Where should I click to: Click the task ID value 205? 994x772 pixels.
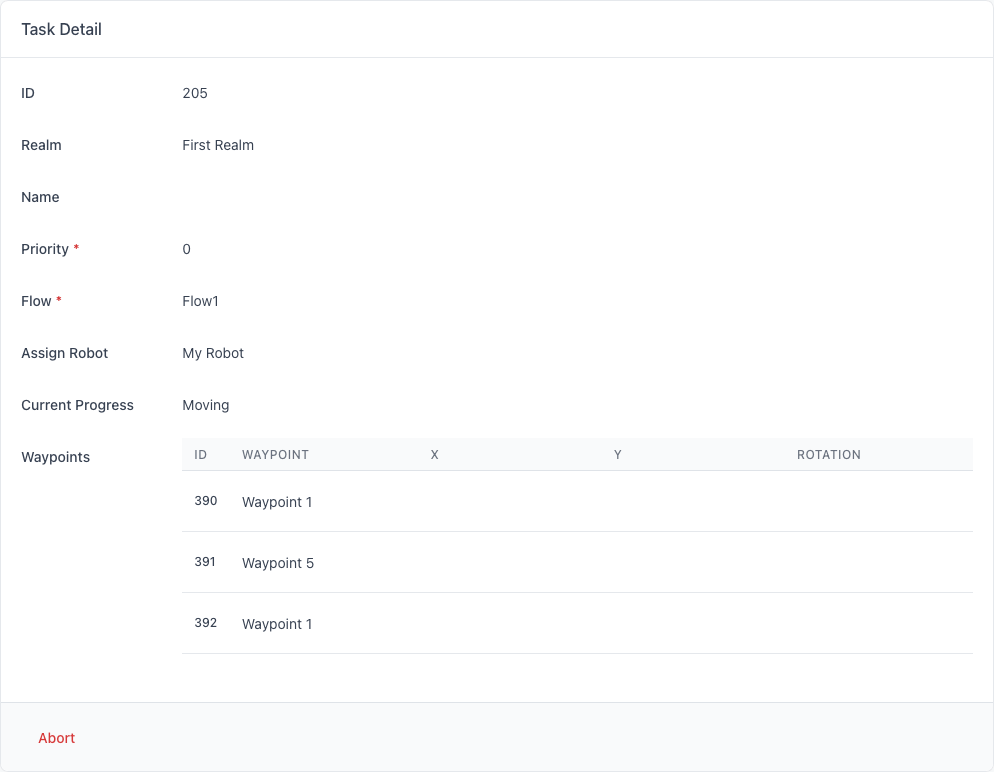coord(195,93)
